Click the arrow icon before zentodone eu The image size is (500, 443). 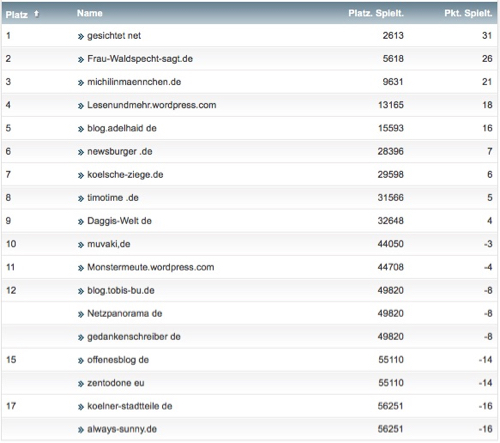point(81,384)
